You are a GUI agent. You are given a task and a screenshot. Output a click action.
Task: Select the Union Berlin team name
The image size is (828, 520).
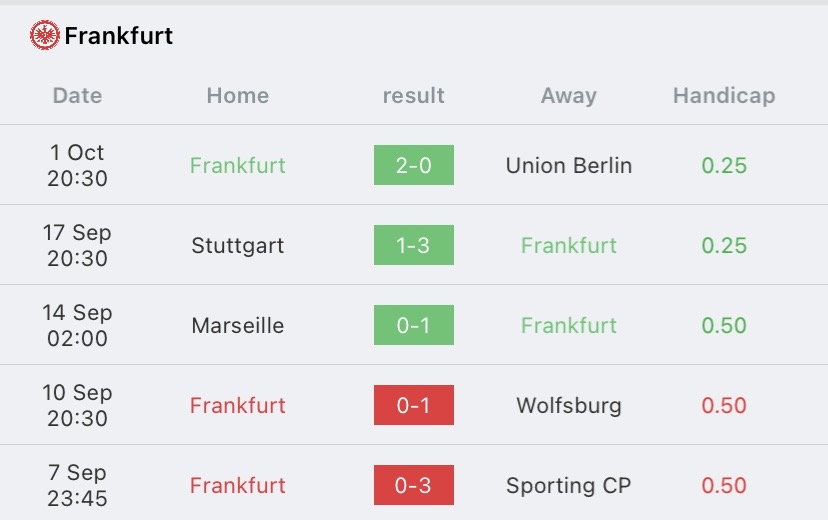tap(569, 166)
